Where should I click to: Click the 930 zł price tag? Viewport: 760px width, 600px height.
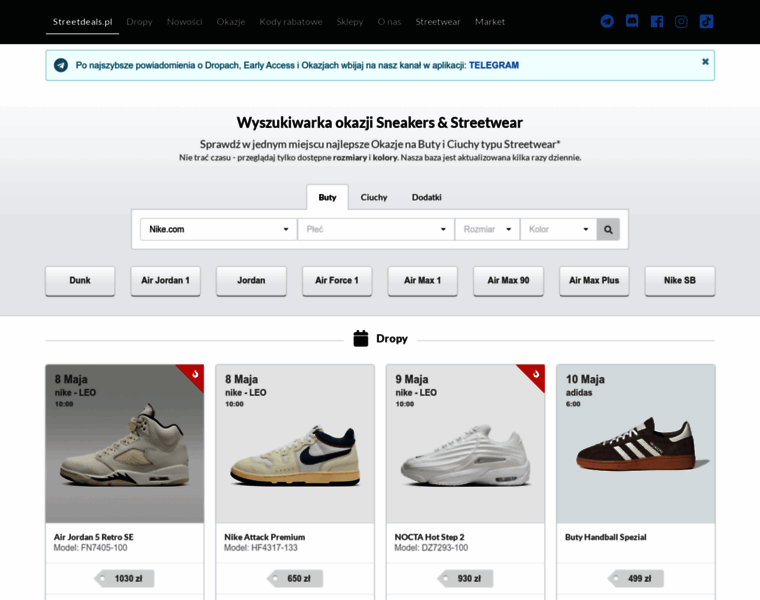coord(465,578)
